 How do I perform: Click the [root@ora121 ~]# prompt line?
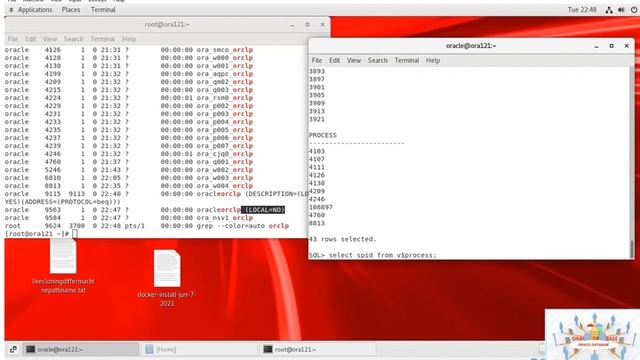tap(41, 234)
